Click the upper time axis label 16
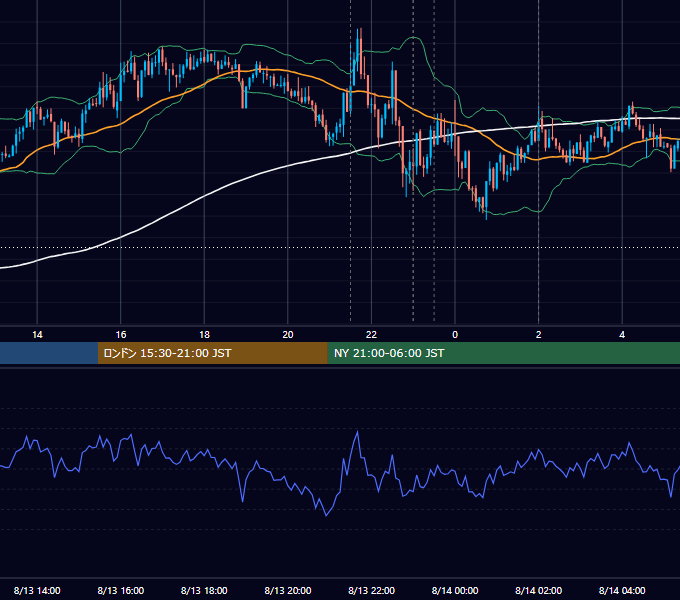Image resolution: width=680 pixels, height=600 pixels. (121, 335)
